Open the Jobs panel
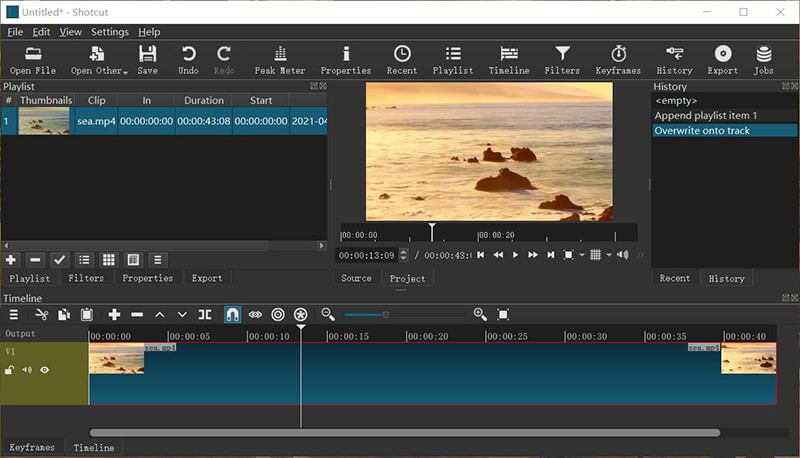The image size is (800, 458). coord(764,60)
